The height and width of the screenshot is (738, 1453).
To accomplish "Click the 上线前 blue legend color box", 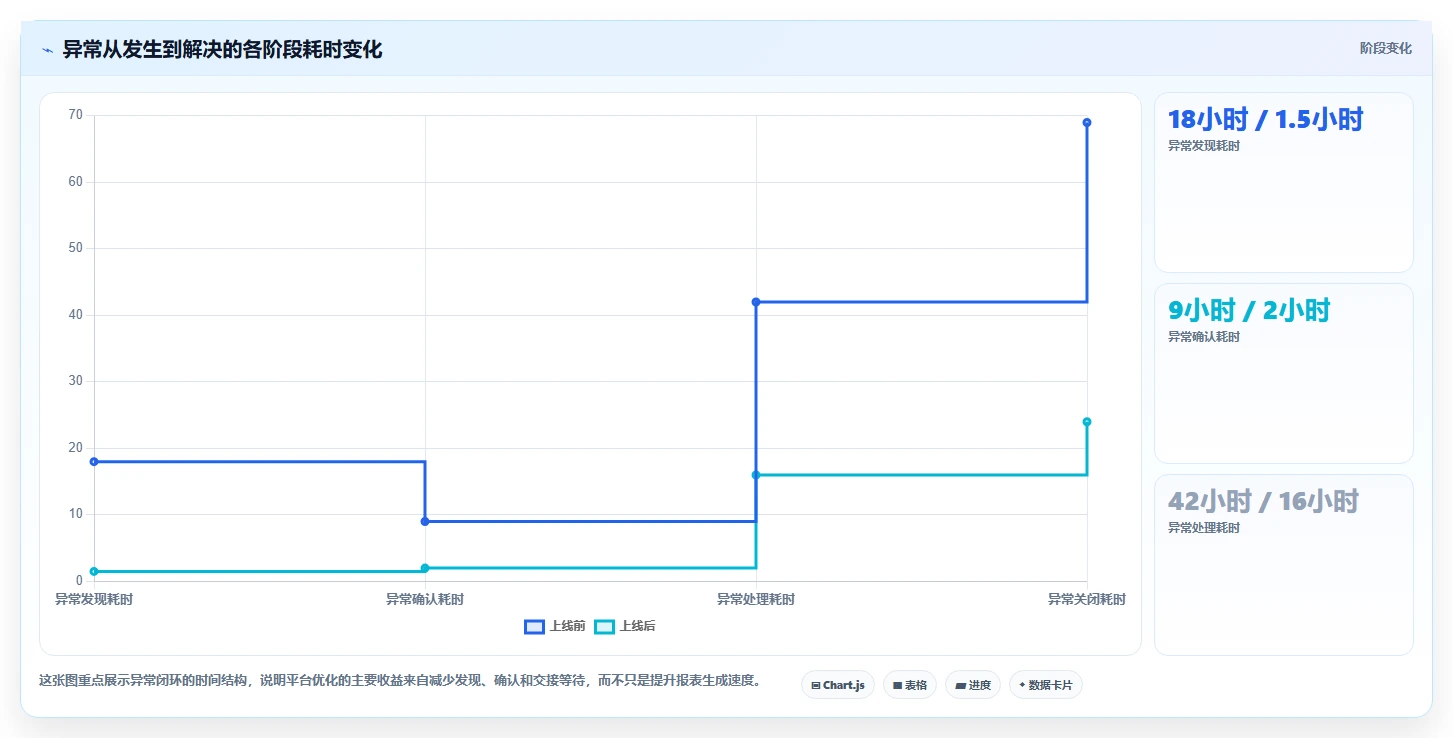I will pyautogui.click(x=534, y=627).
